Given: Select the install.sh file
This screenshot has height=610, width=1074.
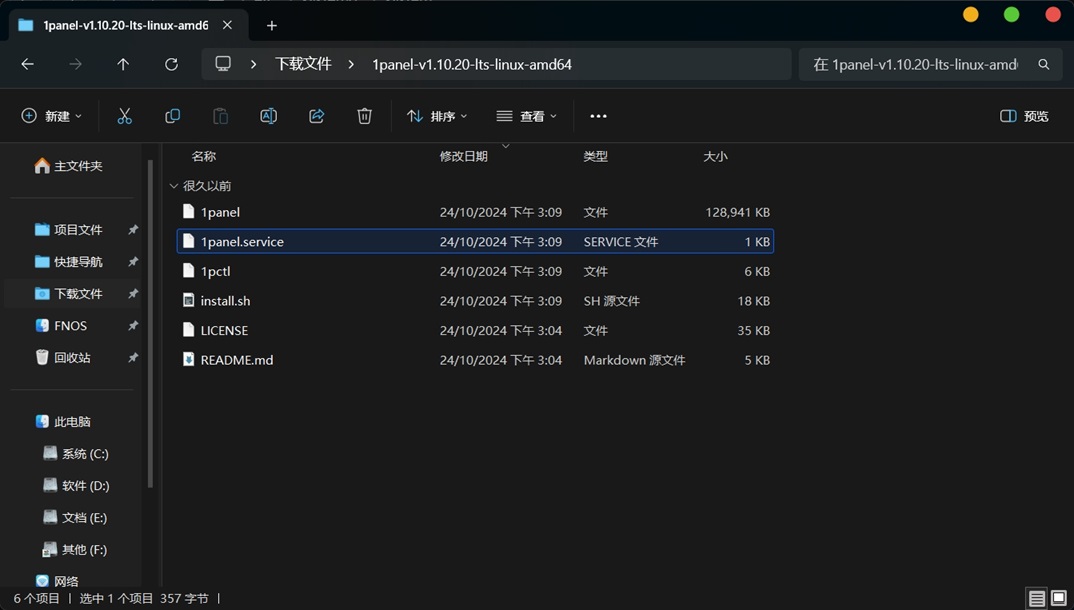Looking at the screenshot, I should coord(225,301).
